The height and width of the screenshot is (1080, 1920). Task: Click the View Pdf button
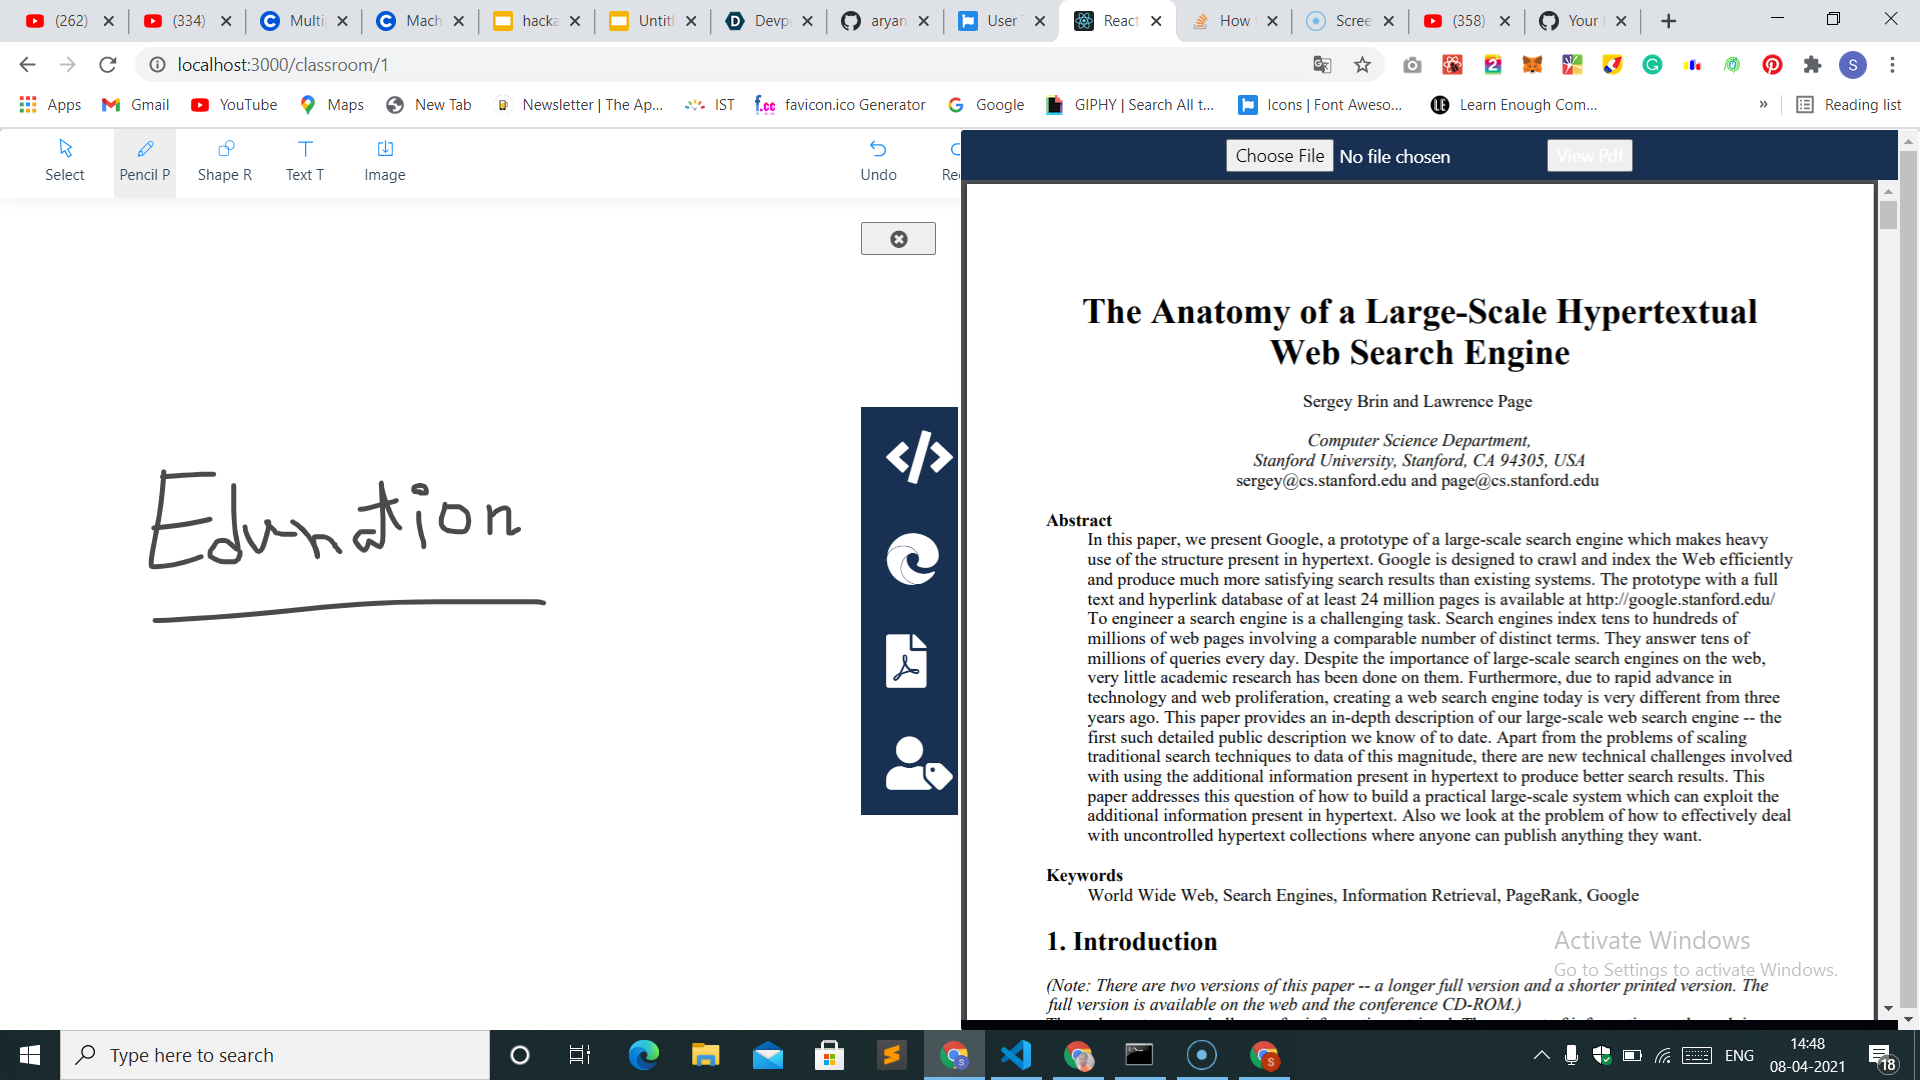[1589, 156]
